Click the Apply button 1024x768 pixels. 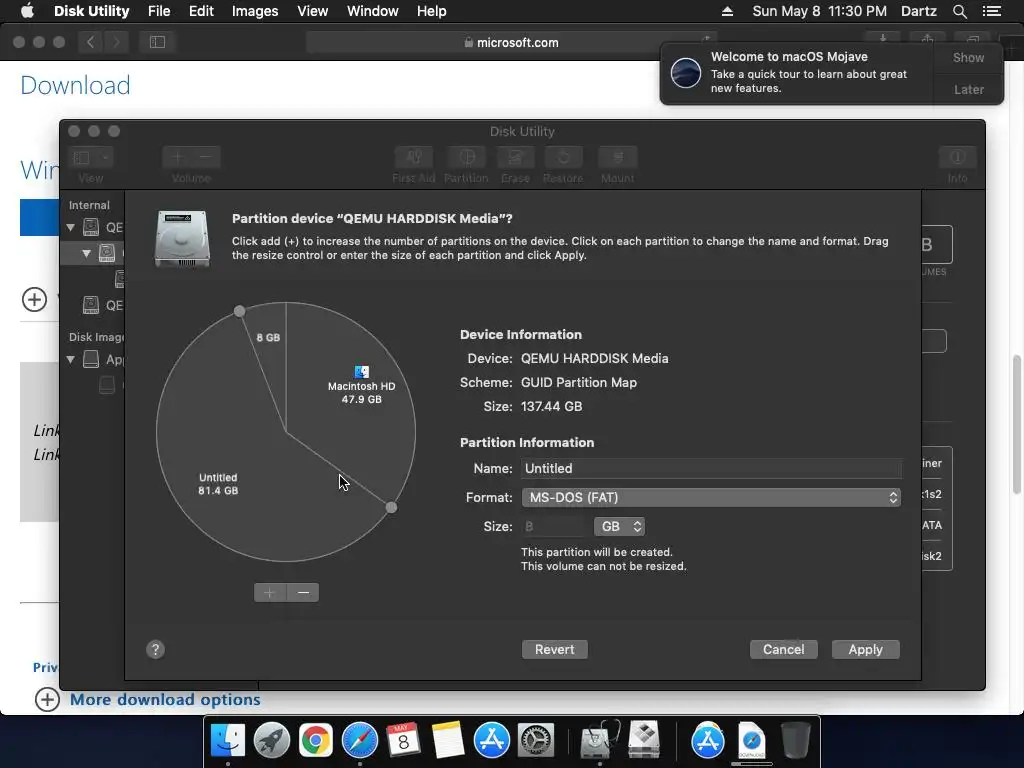(865, 649)
